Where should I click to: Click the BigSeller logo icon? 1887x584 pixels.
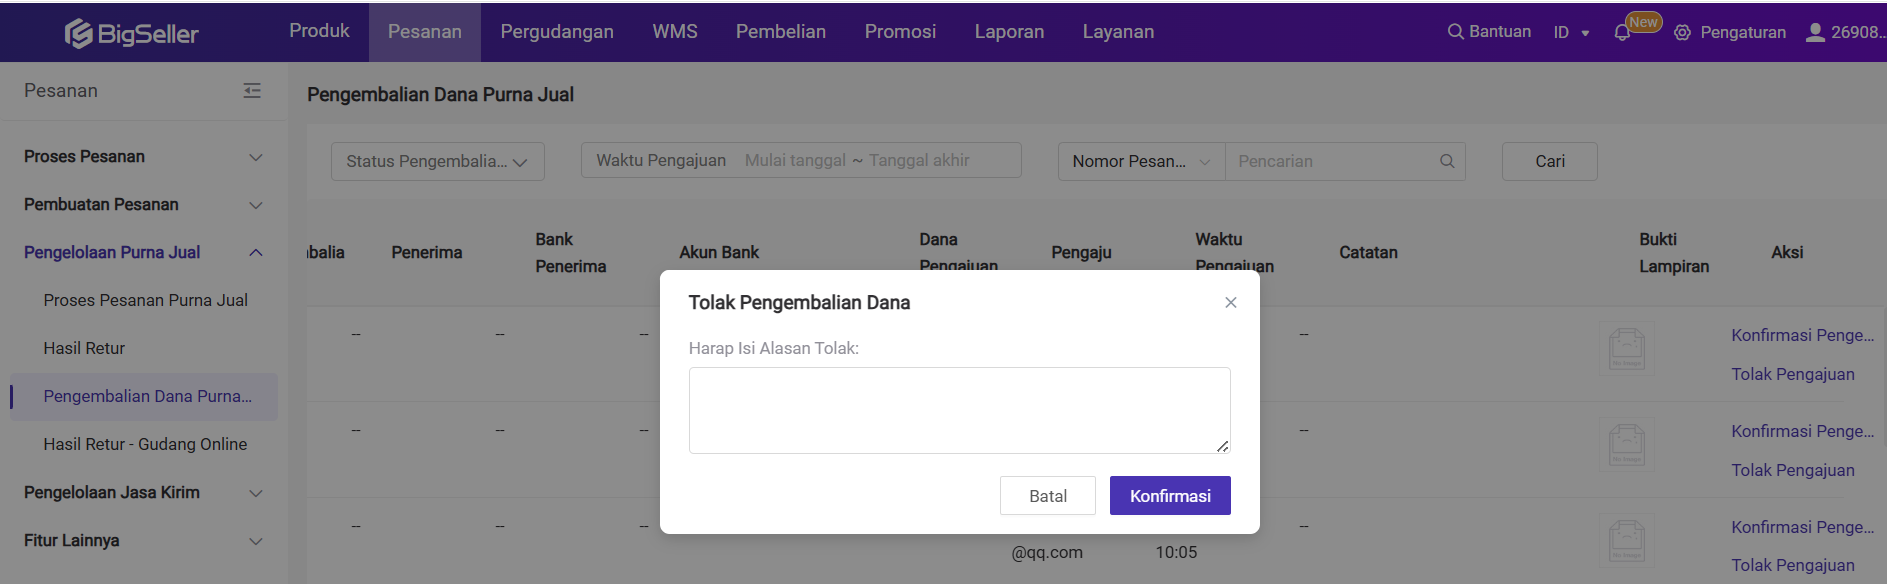pyautogui.click(x=78, y=34)
